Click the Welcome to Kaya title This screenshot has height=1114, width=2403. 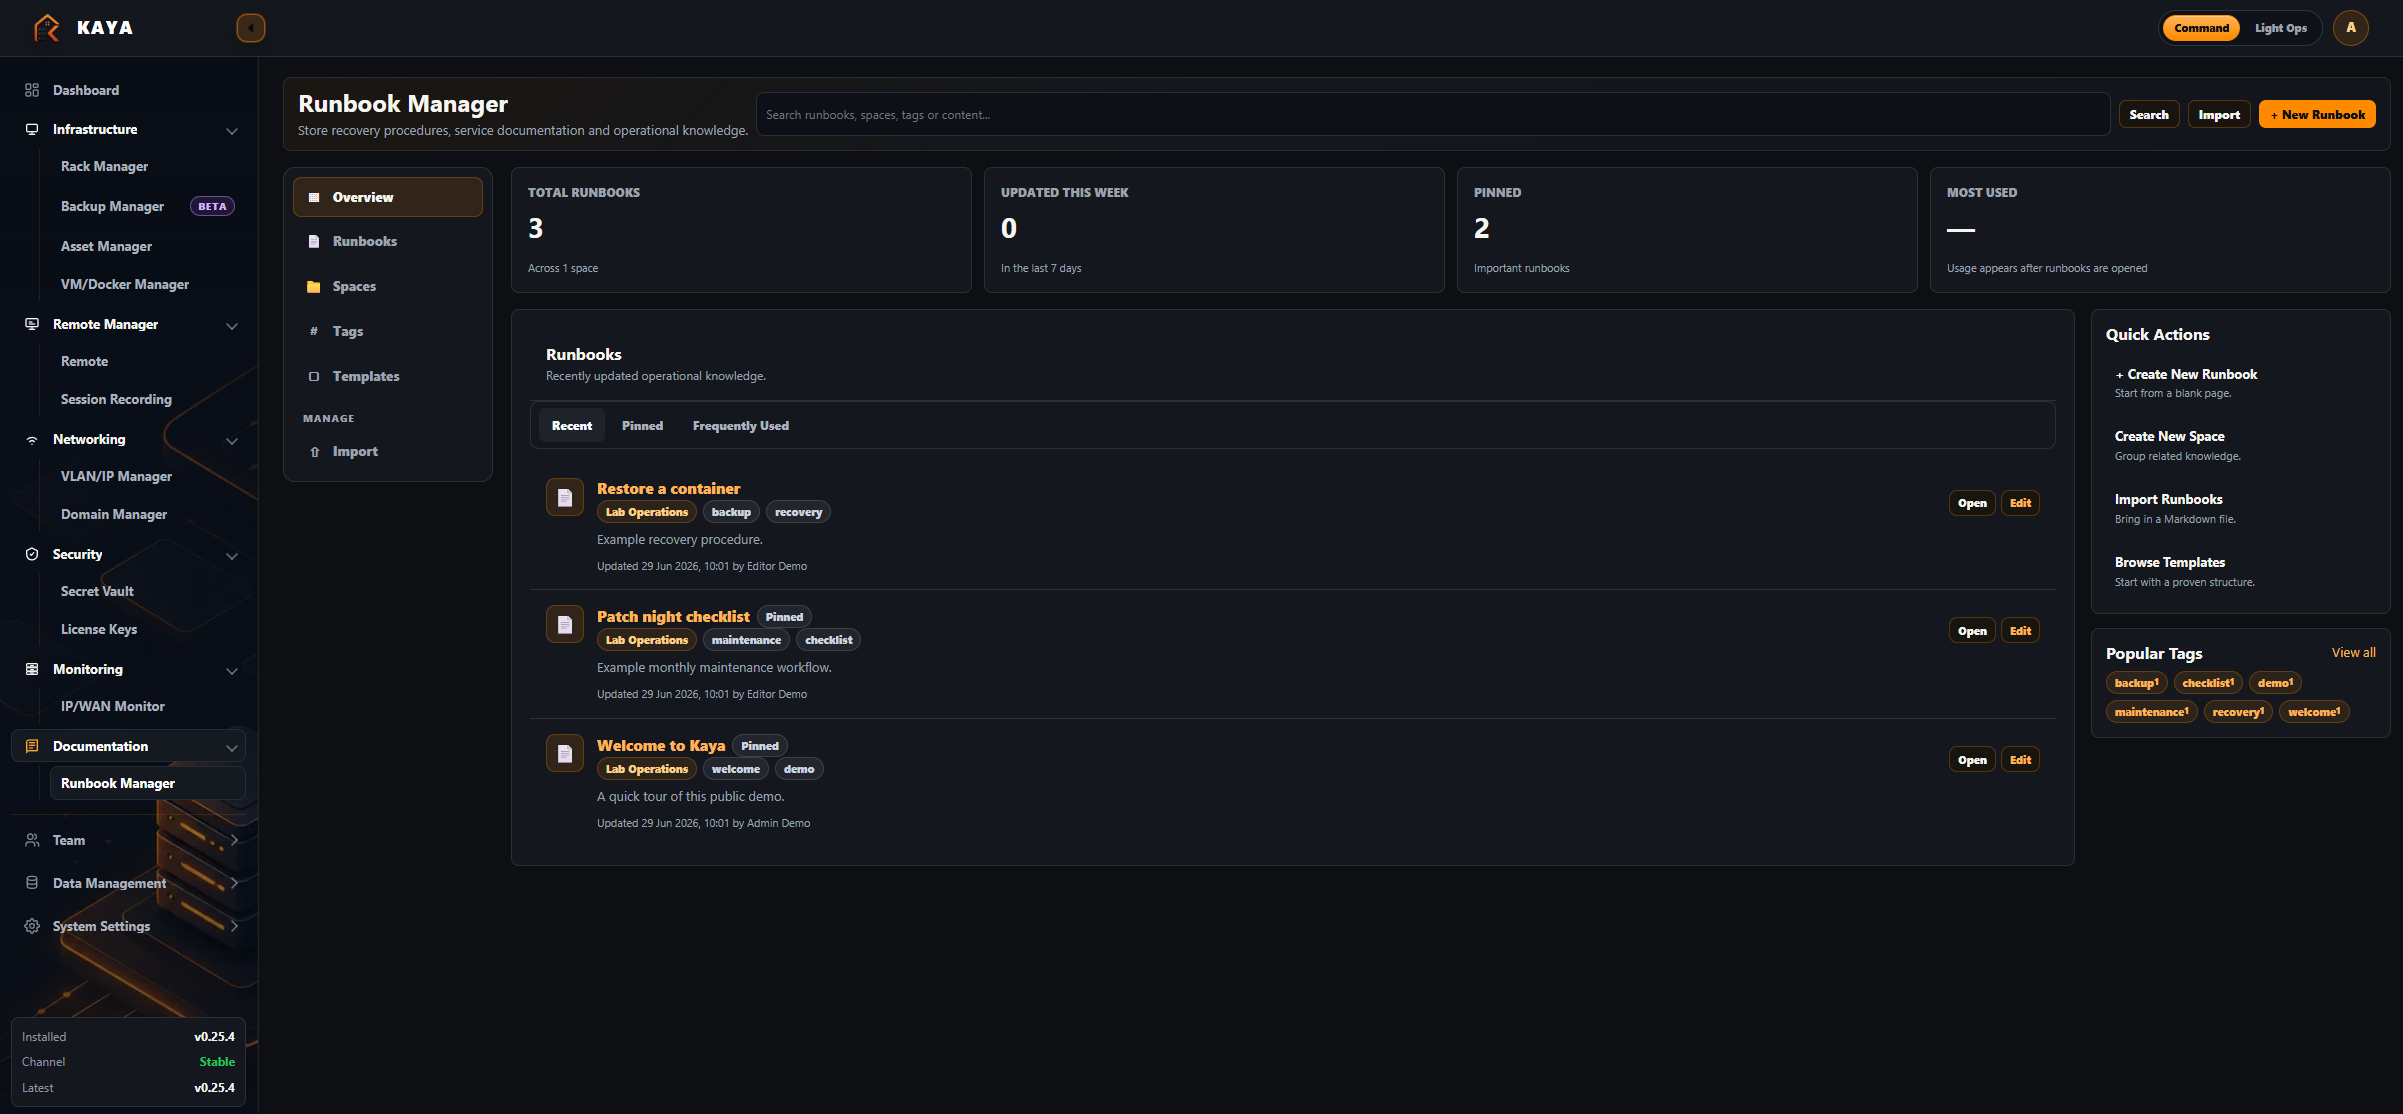tap(661, 746)
